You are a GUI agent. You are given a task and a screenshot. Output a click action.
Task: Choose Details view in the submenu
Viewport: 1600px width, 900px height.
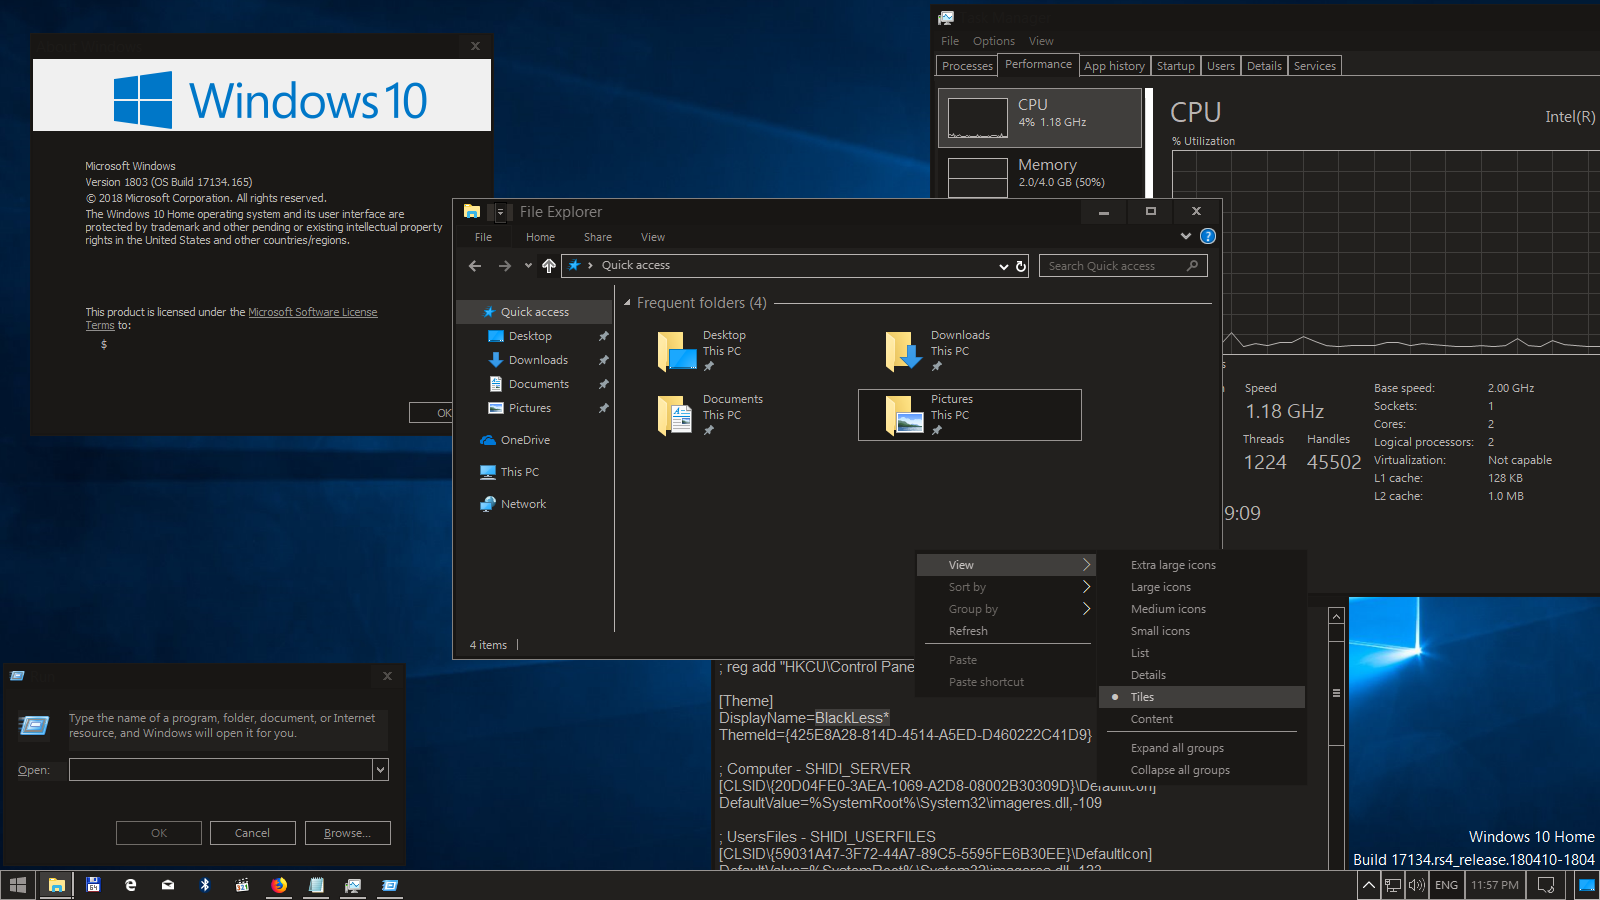click(1148, 675)
